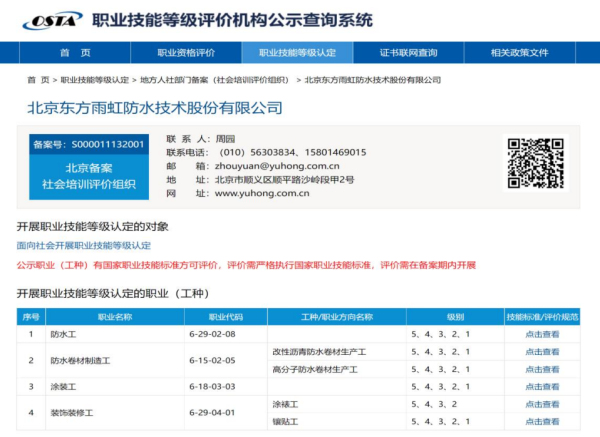
Task: Click 点击查看 for 防水工 row
Action: pyautogui.click(x=542, y=335)
